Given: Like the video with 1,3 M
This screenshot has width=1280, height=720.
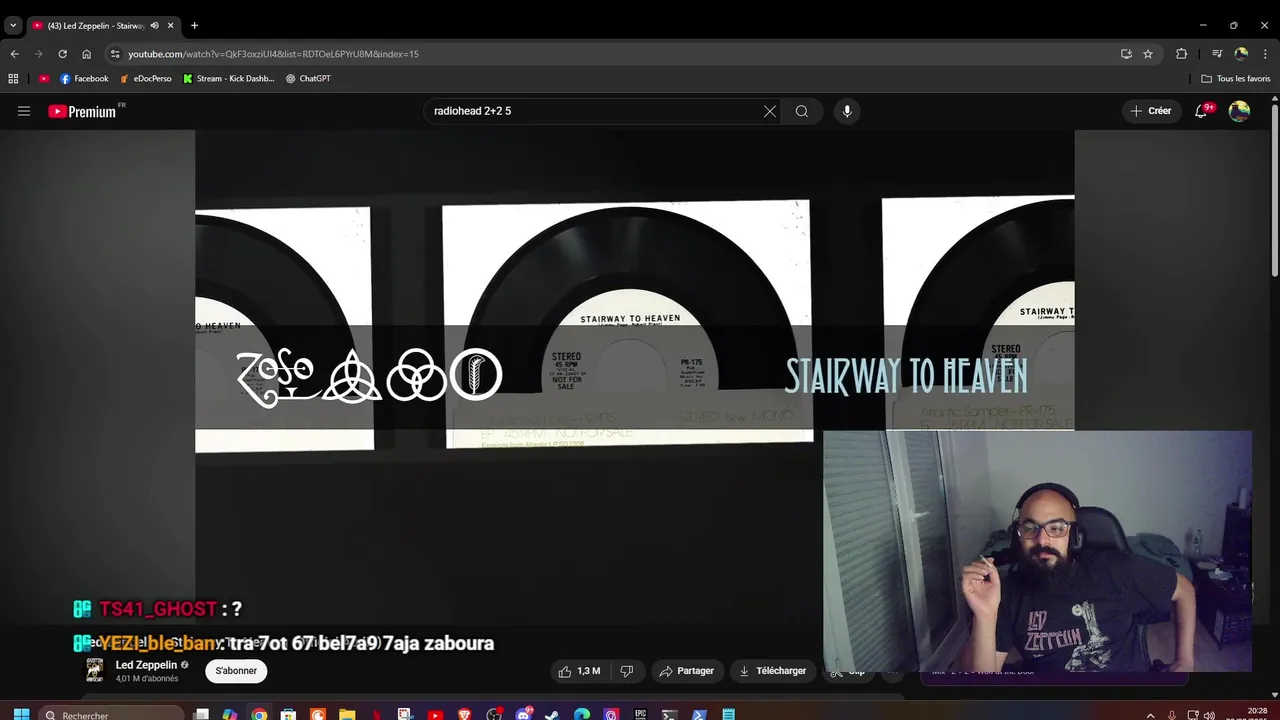Looking at the screenshot, I should [580, 671].
